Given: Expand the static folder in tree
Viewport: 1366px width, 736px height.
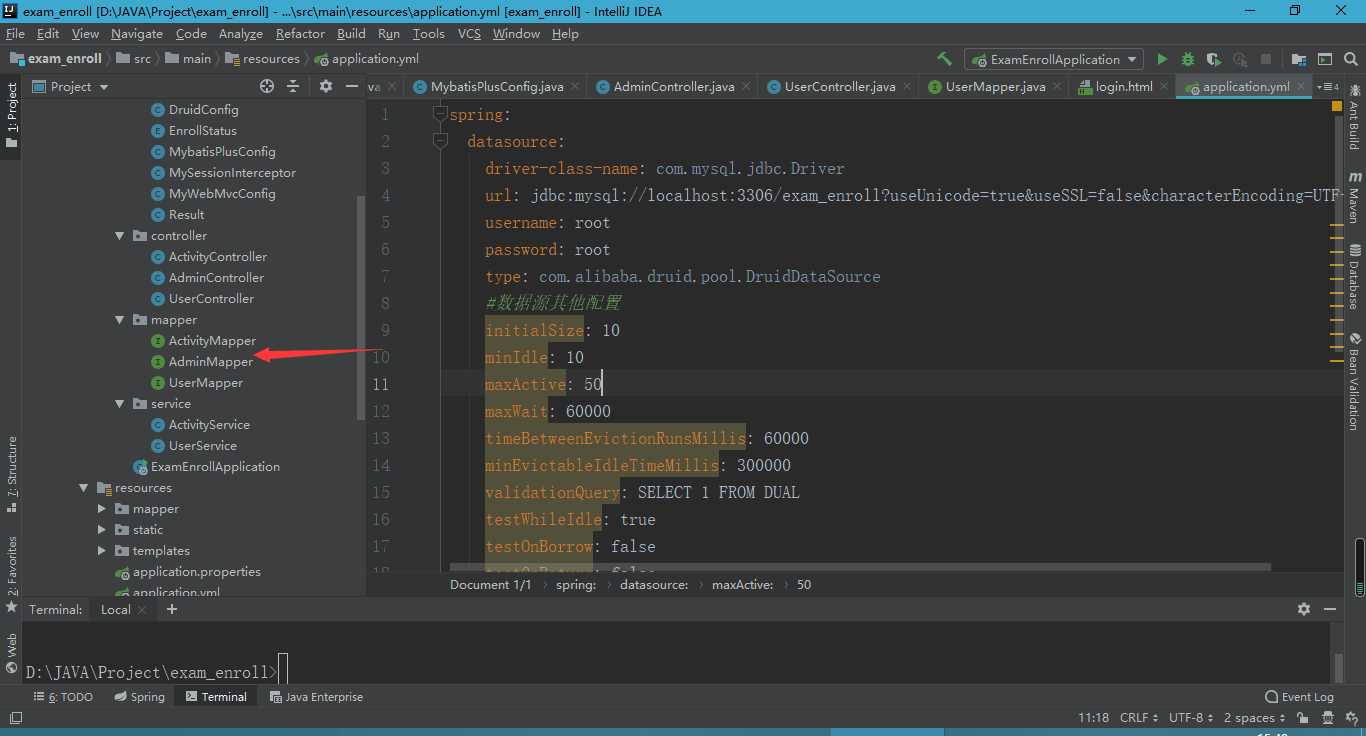Looking at the screenshot, I should (x=102, y=530).
